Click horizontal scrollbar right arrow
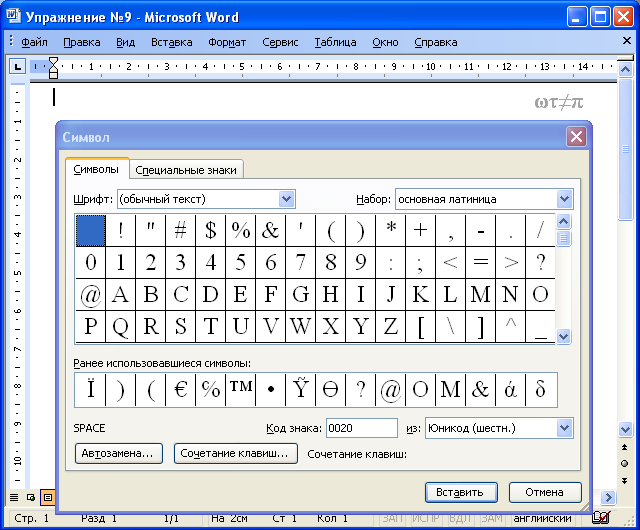Viewport: 640px width, 530px height. click(608, 497)
